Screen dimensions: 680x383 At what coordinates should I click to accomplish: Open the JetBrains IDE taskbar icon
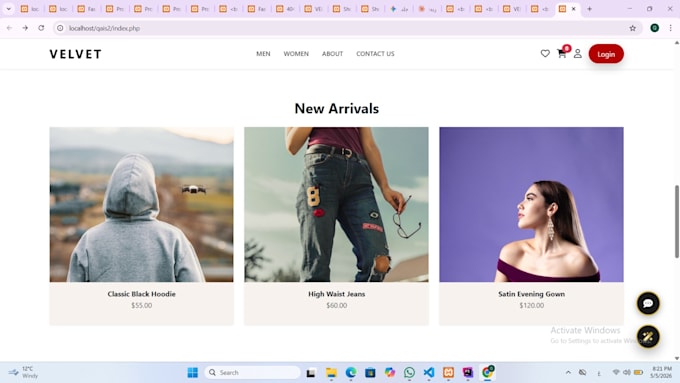[468, 373]
